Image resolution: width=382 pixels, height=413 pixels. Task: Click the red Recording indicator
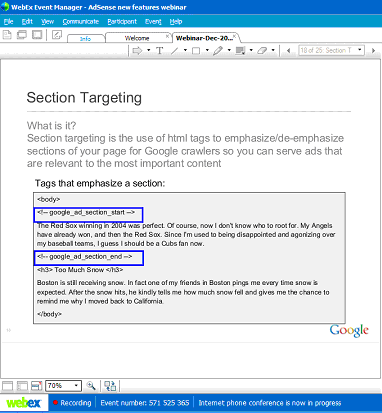56,403
